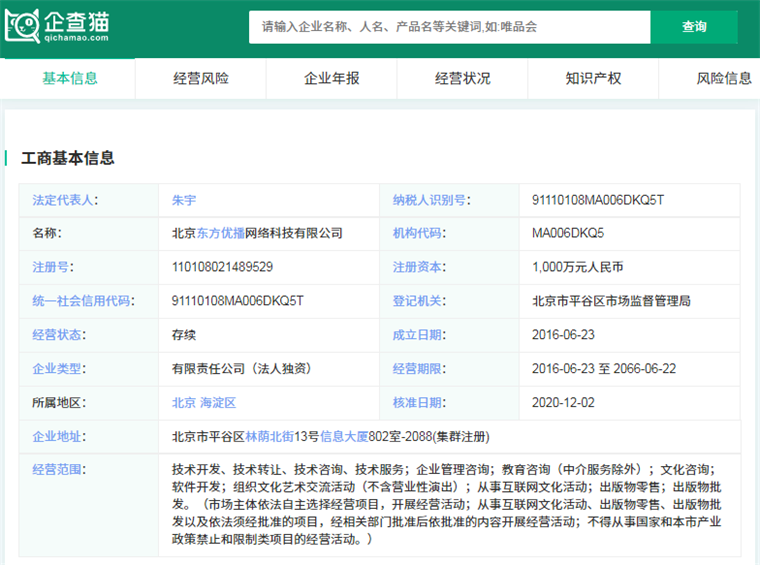Click the organization code MA006DKQ5

568,233
